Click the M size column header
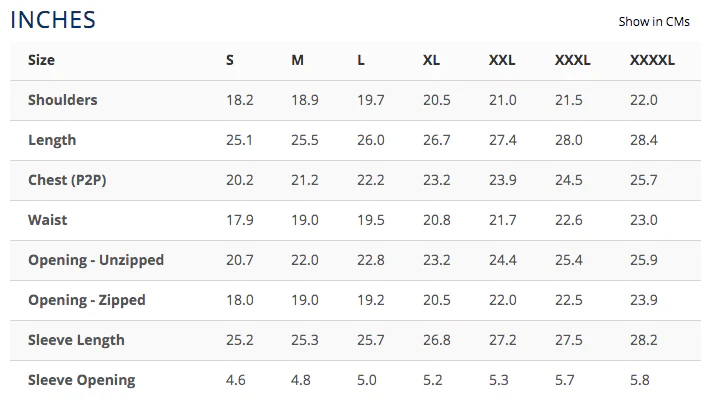 pos(297,60)
